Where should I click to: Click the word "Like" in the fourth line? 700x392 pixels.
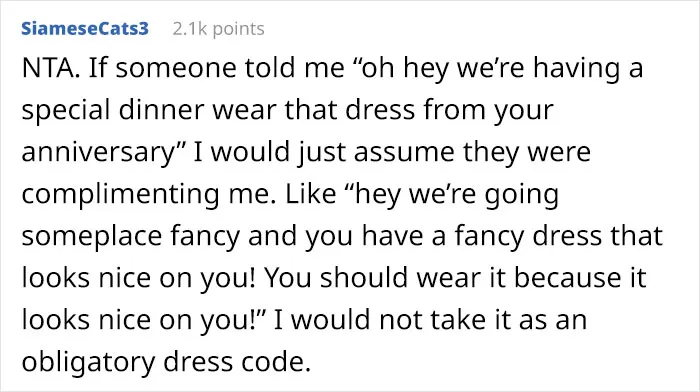[x=311, y=194]
